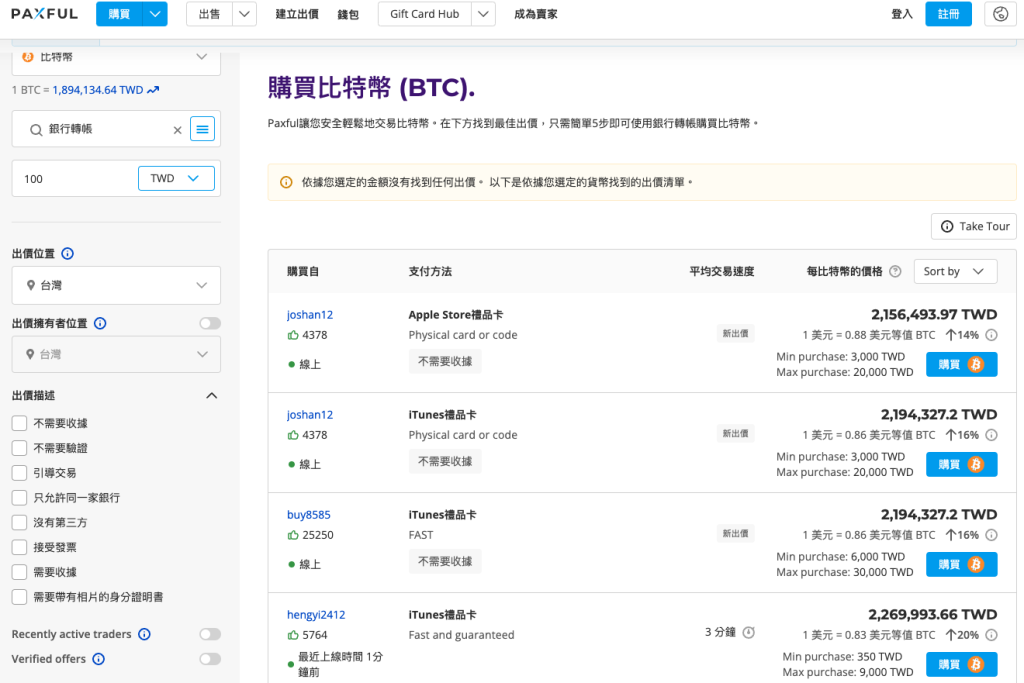Click the info icon on 每比特幣的價格 column header
The height and width of the screenshot is (683, 1024).
click(x=894, y=271)
